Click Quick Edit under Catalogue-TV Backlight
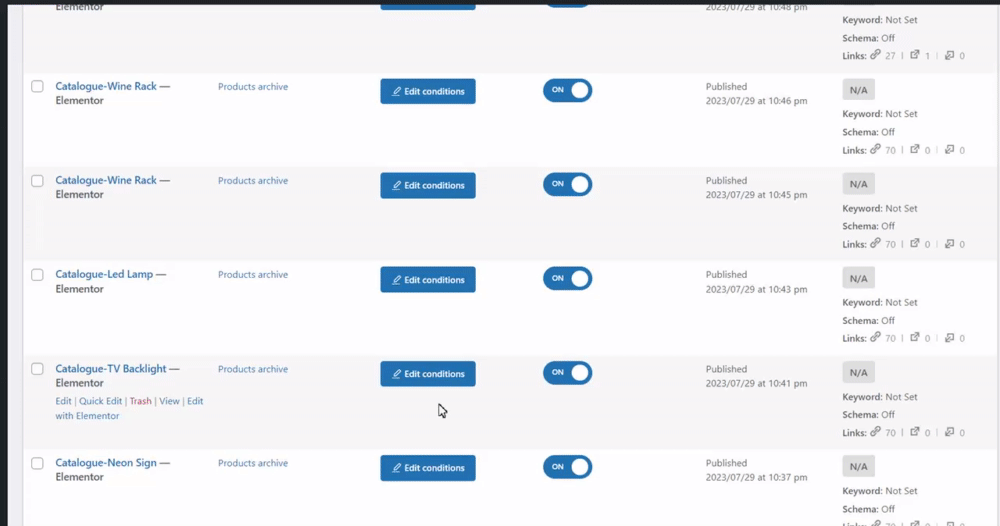This screenshot has width=1000, height=526. (100, 401)
